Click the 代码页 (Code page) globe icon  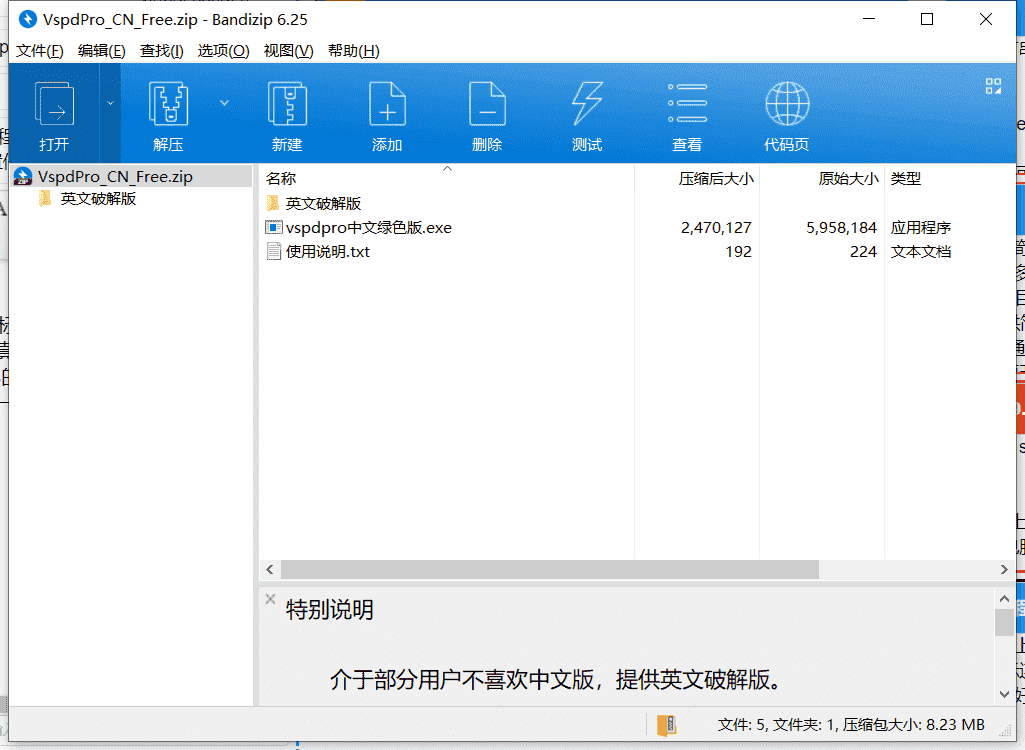point(787,103)
